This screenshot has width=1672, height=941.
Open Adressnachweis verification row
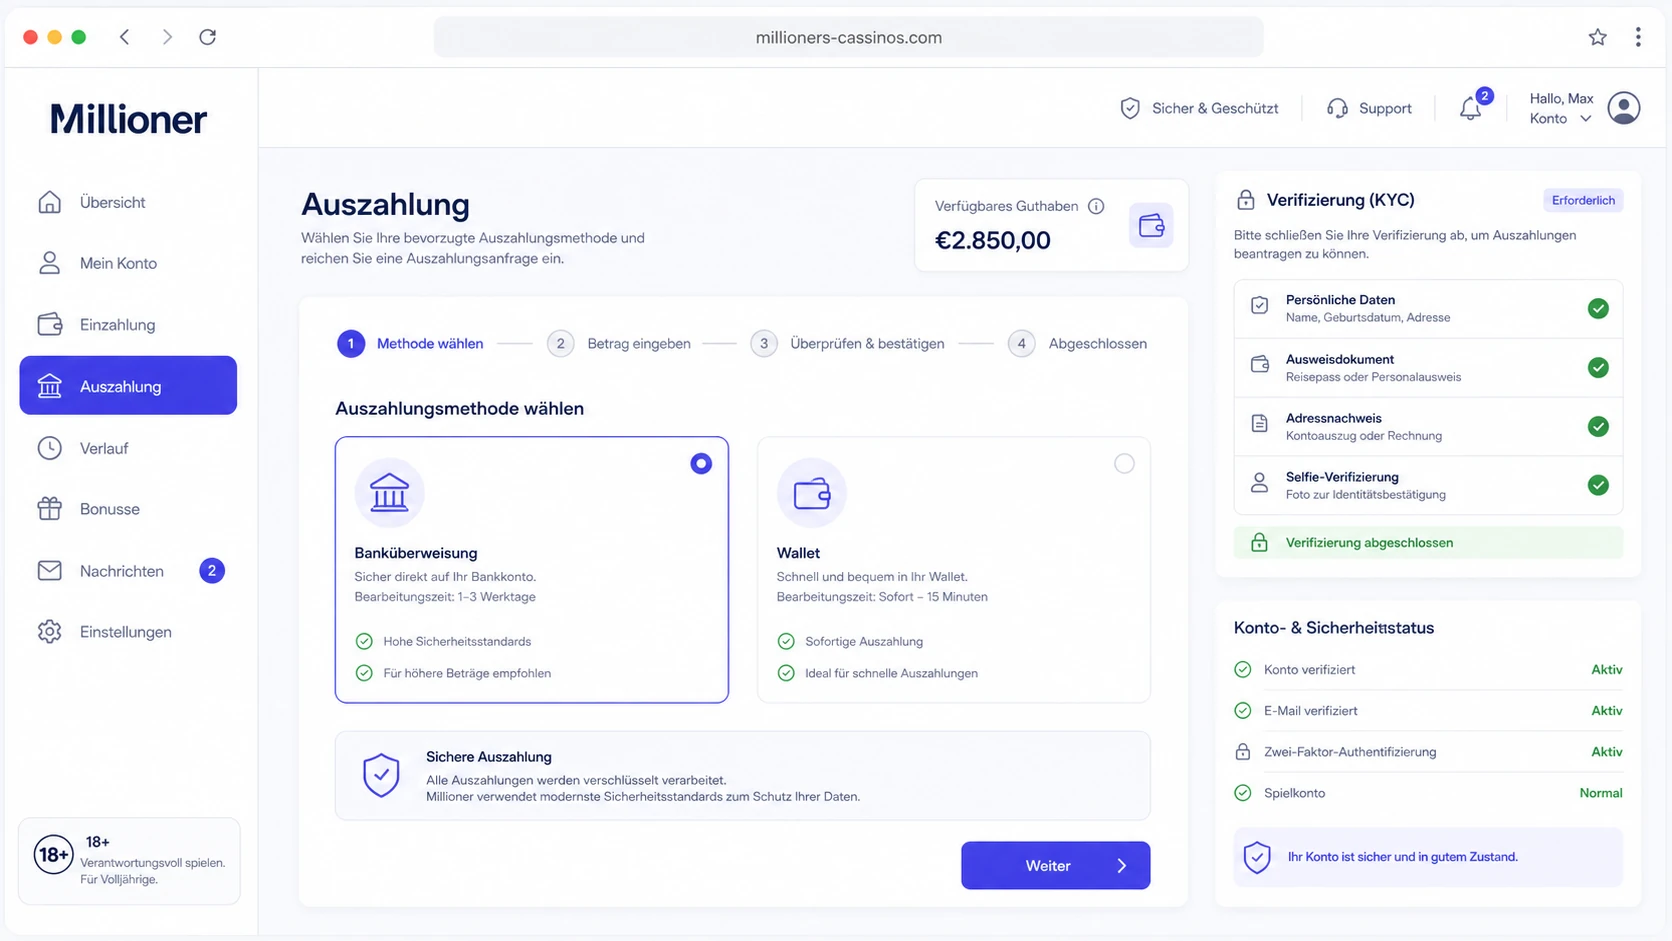coord(1428,426)
